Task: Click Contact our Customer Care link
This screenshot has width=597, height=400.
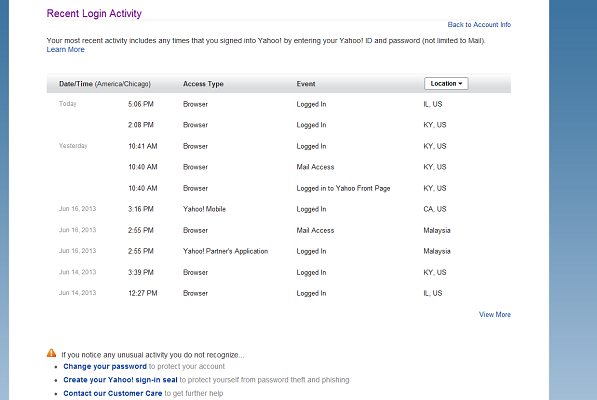Action: 113,394
